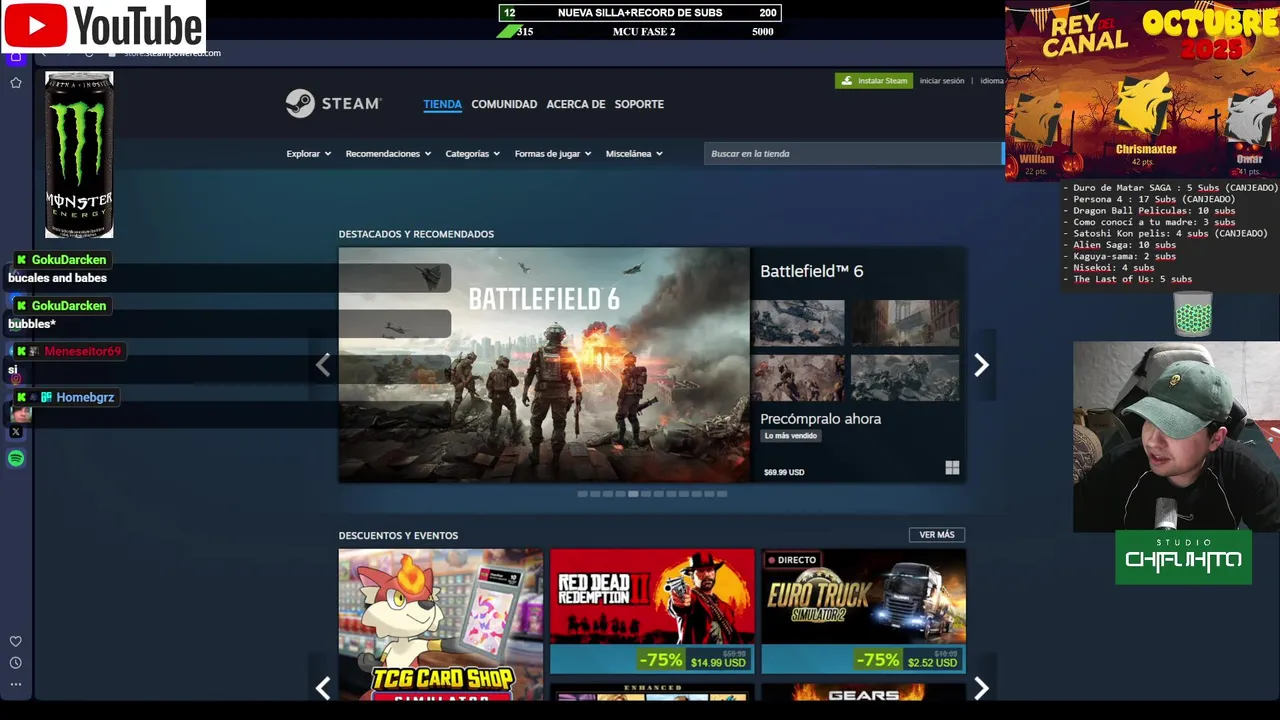1280x720 pixels.
Task: Open the three-dots sidebar settings menu
Action: pyautogui.click(x=15, y=685)
